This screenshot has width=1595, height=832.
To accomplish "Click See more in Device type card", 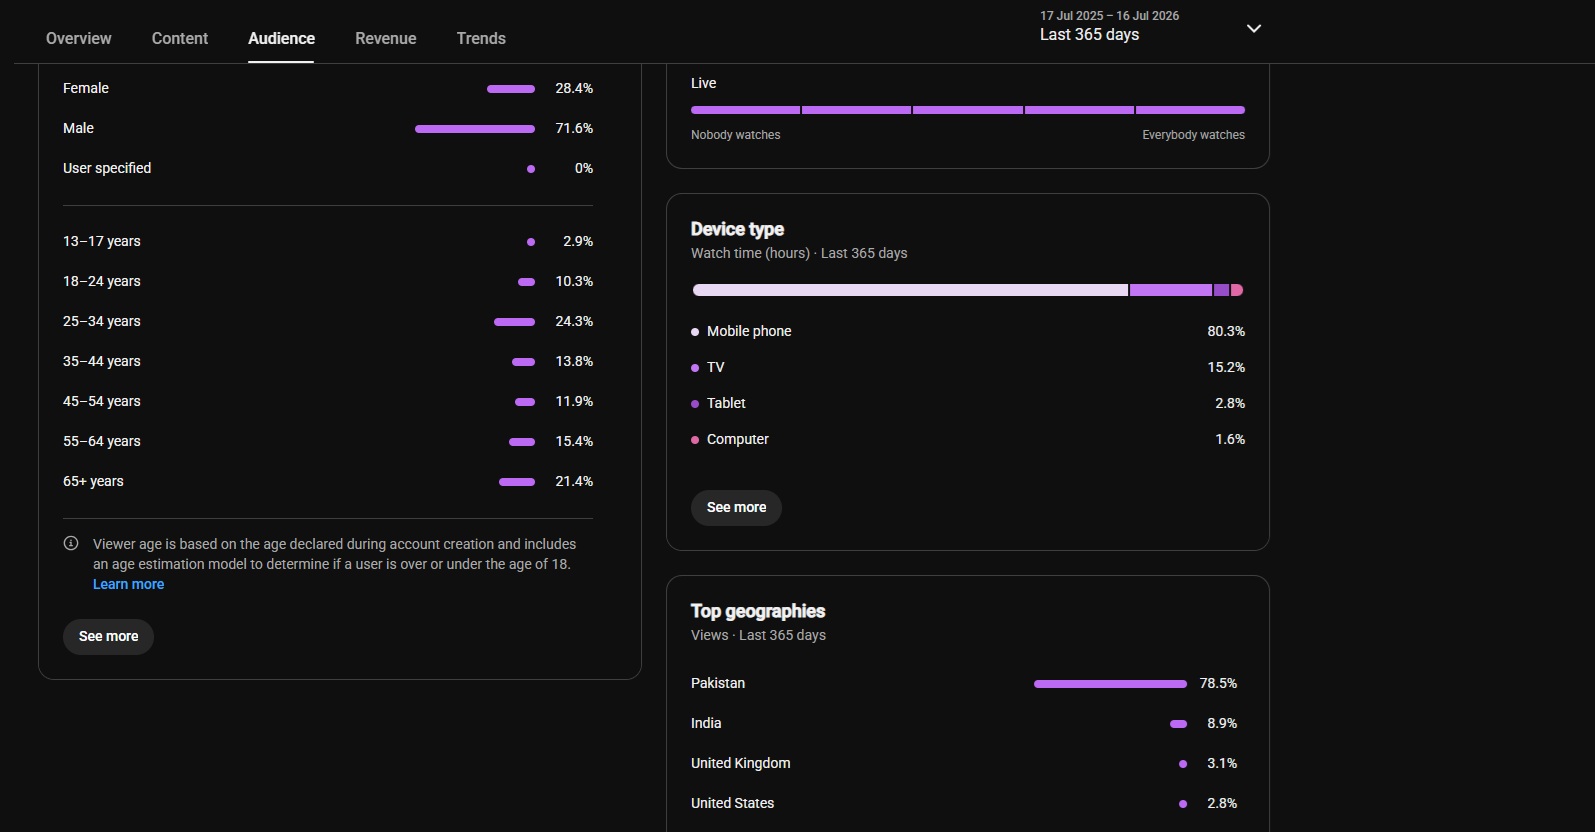I will pos(736,508).
